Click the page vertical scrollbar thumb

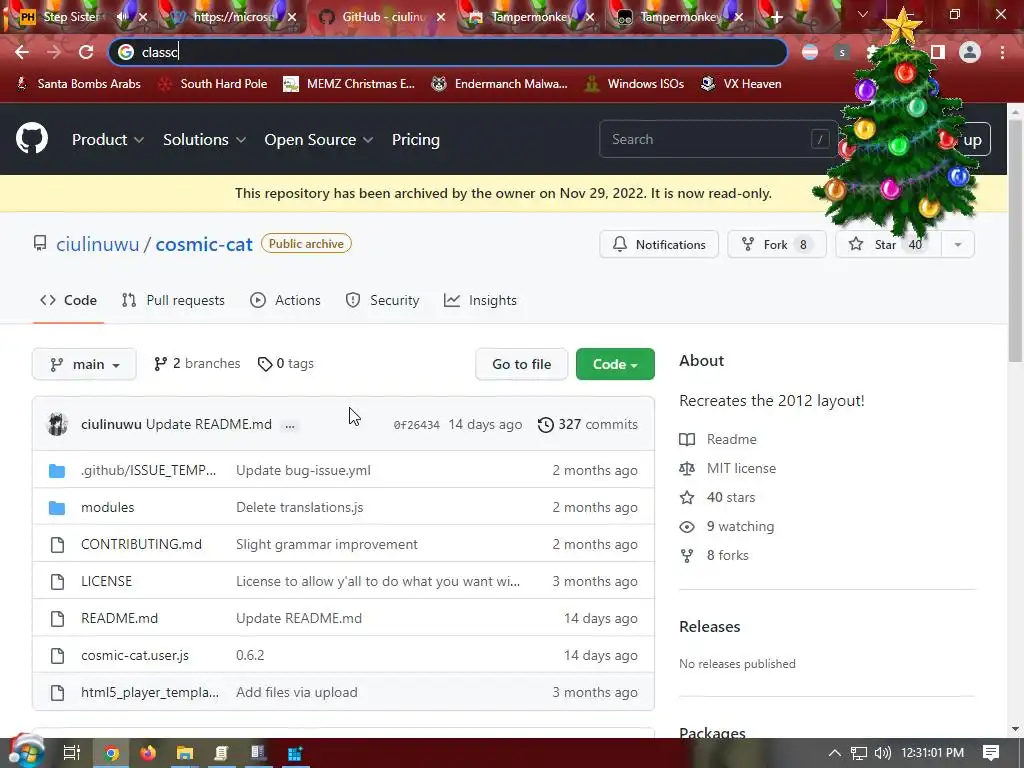[1015, 240]
